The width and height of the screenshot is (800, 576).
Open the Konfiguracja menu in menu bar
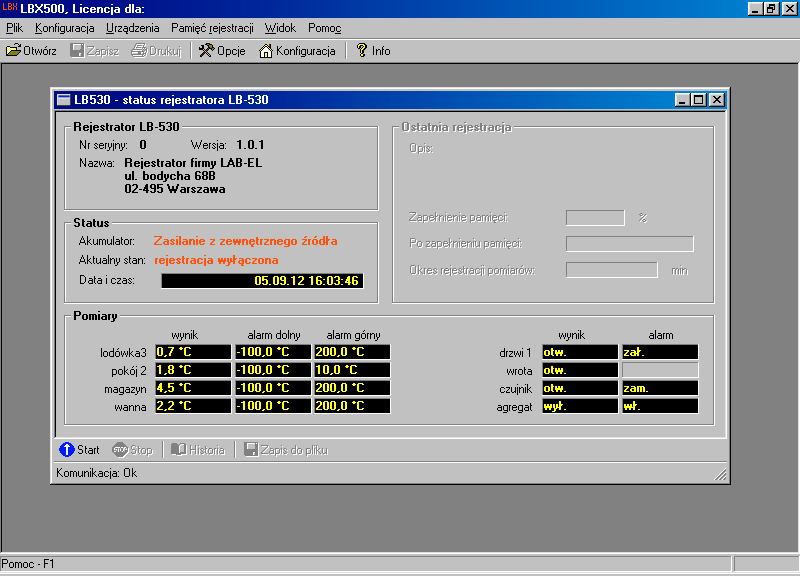click(x=64, y=28)
